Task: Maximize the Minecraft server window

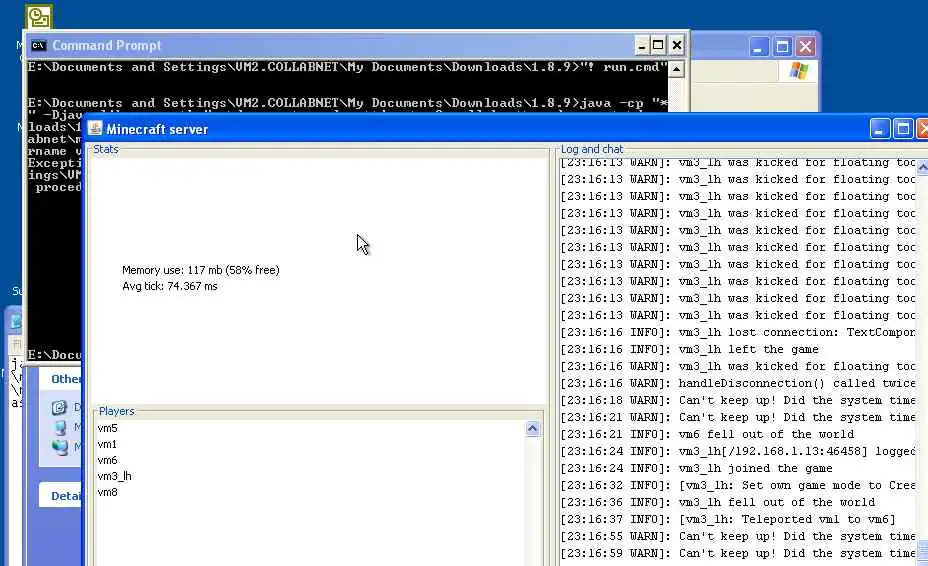Action: pyautogui.click(x=903, y=128)
